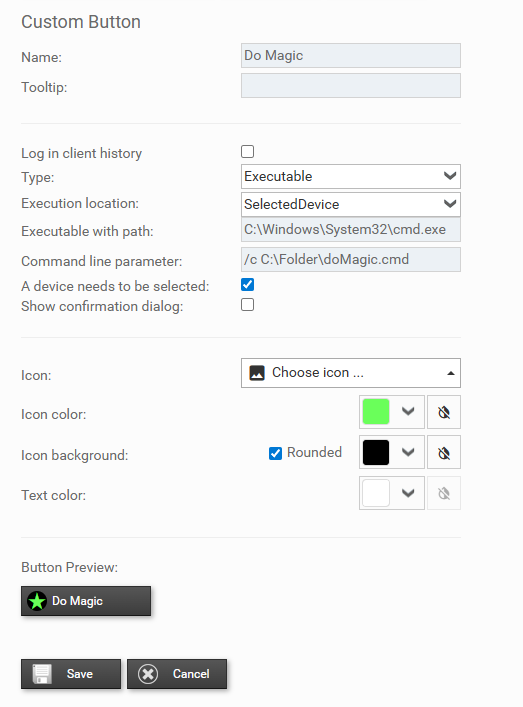Click the floppy disk icon on Save

click(42, 674)
